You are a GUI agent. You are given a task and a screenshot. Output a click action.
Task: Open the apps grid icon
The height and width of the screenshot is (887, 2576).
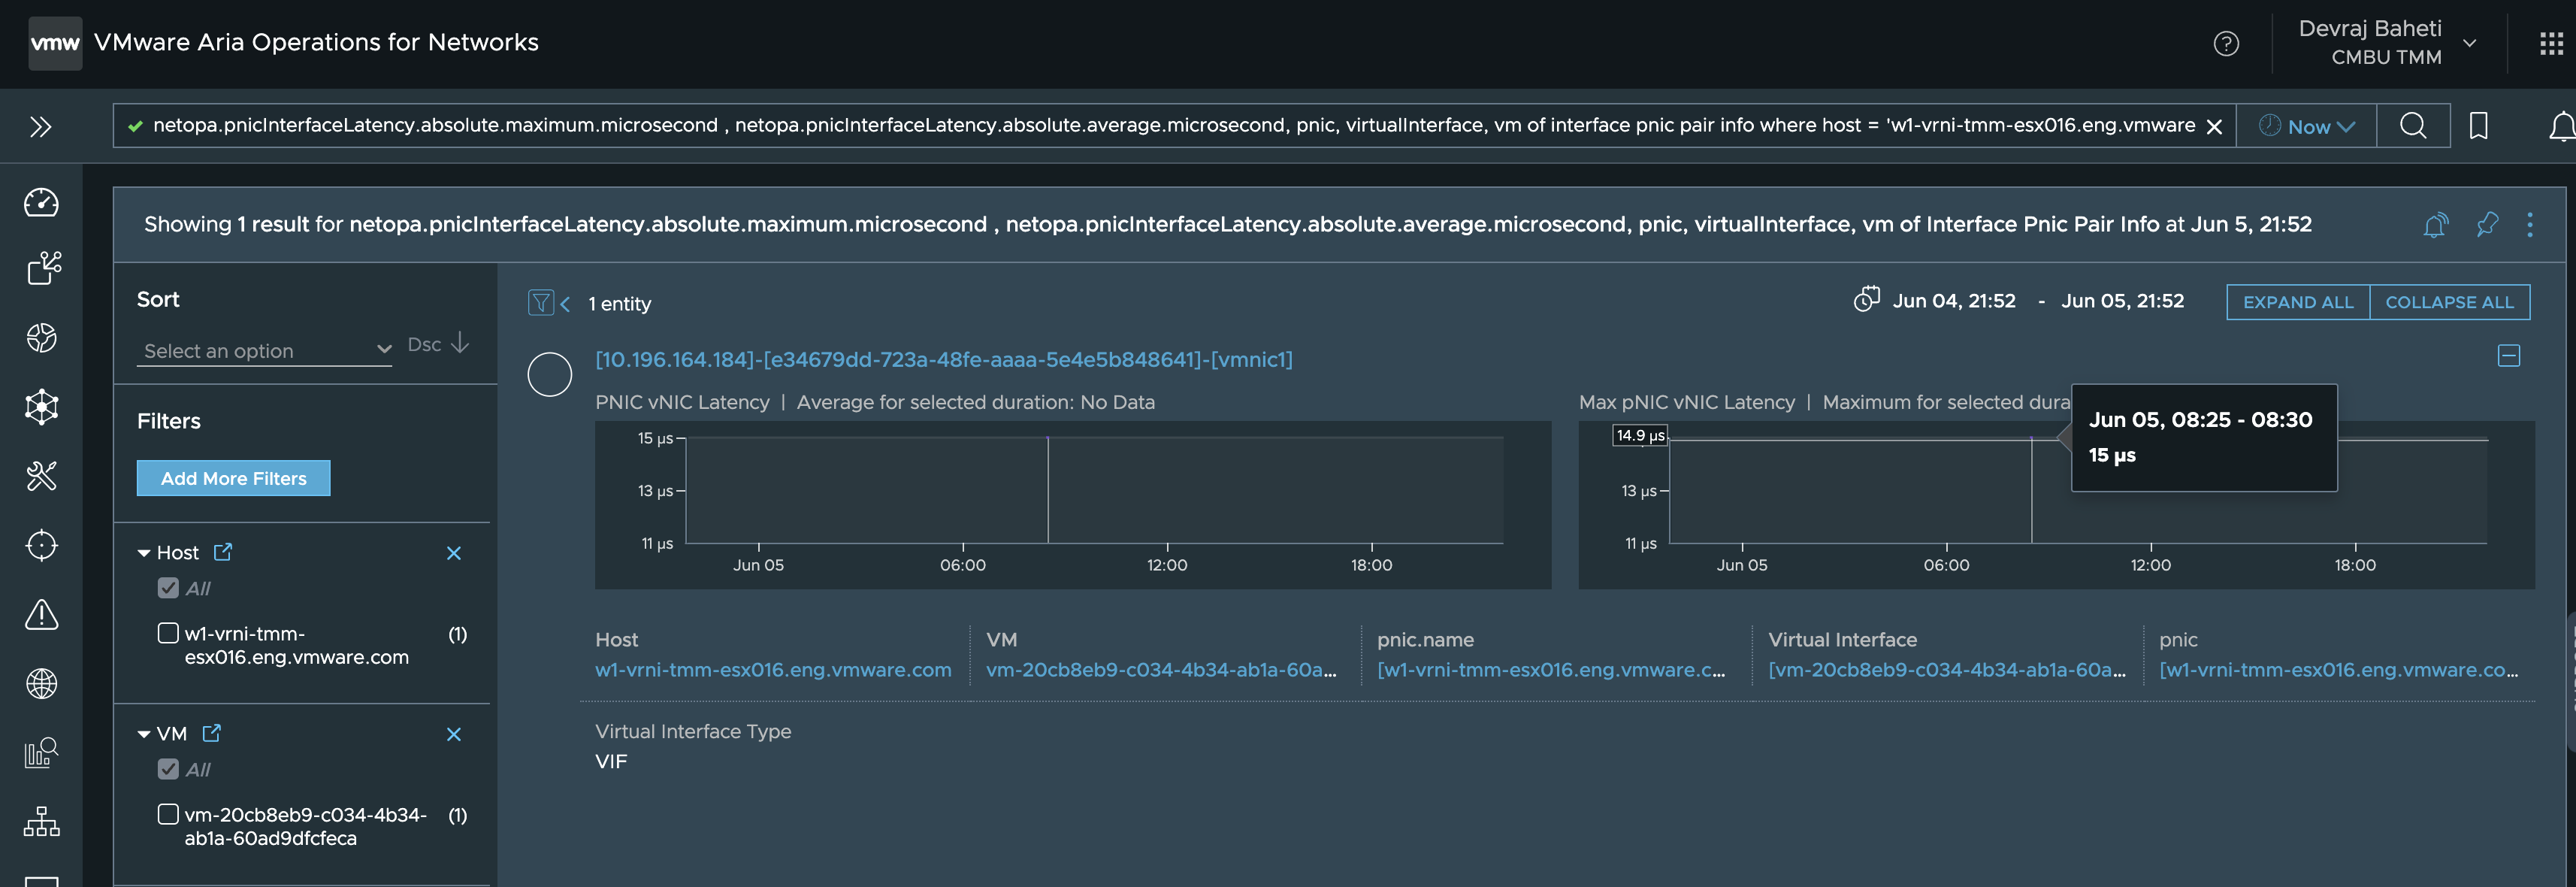point(2551,43)
